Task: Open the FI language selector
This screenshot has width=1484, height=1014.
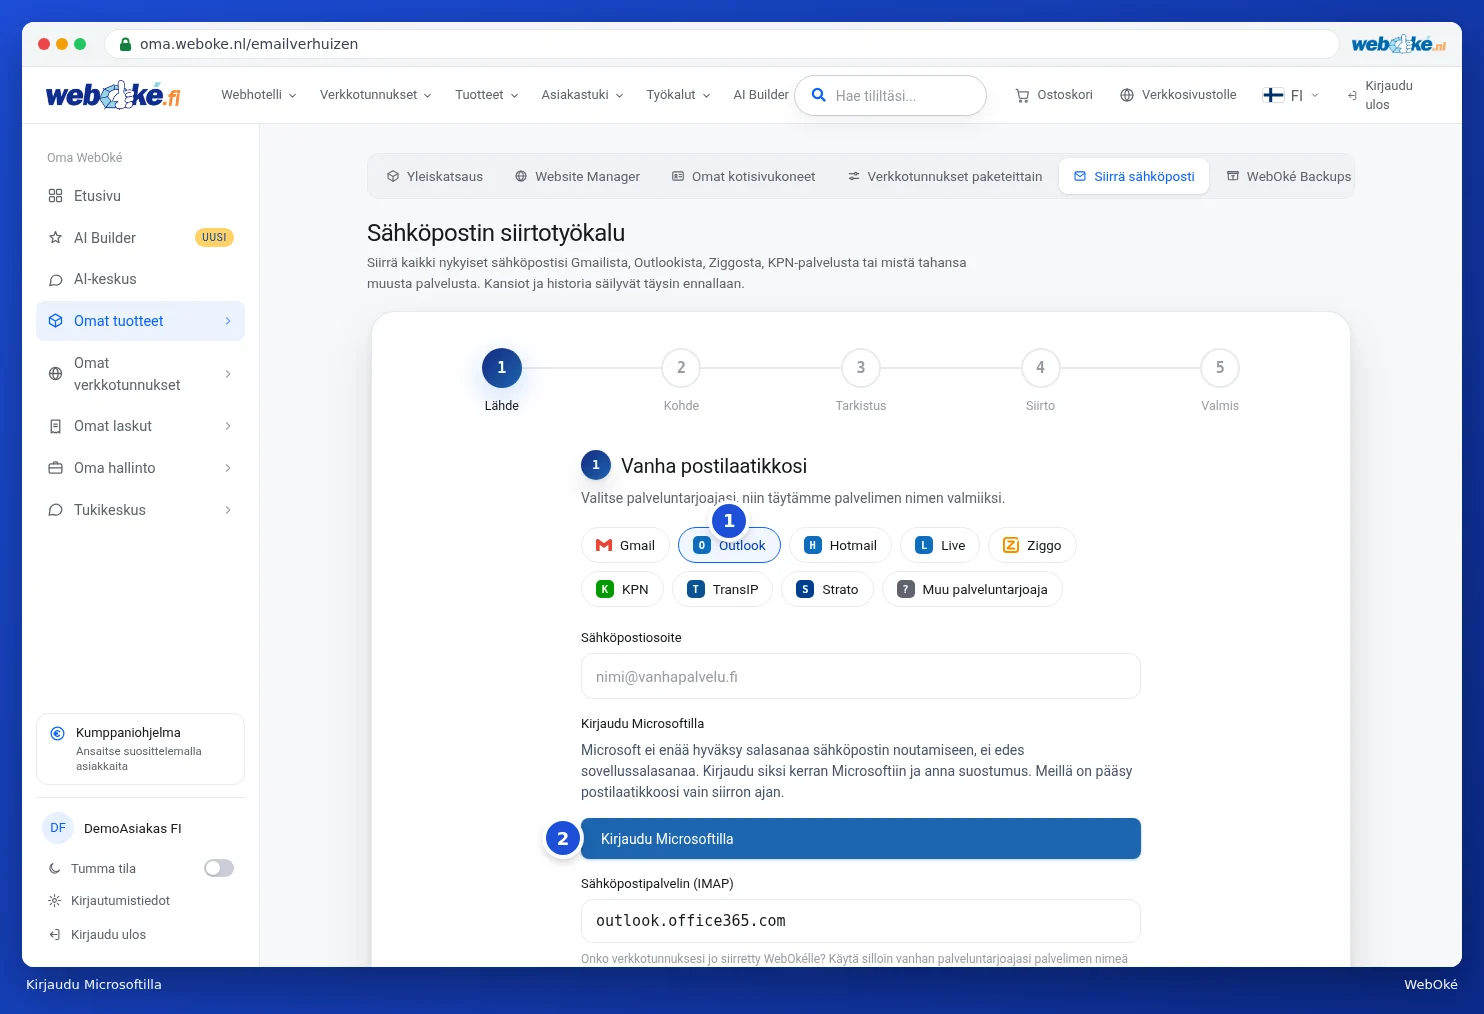Action: pos(1291,95)
